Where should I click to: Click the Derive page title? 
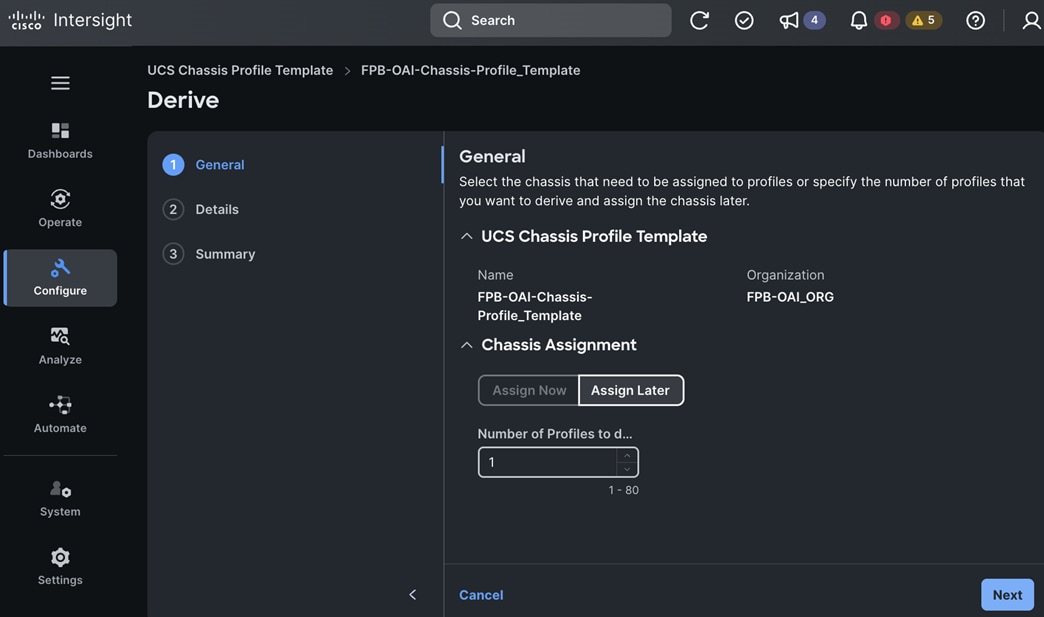(x=183, y=100)
